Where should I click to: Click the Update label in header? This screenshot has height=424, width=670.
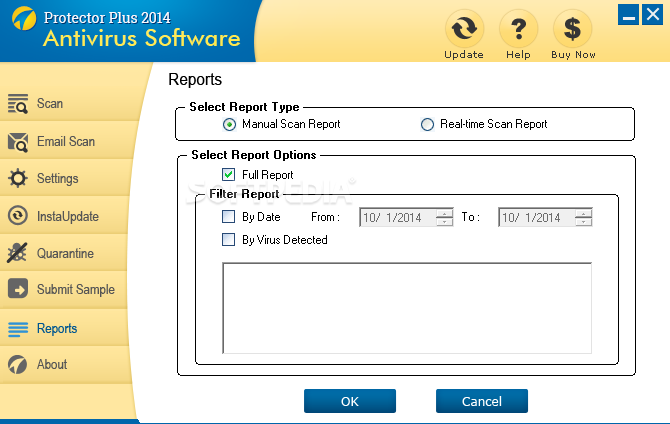click(x=464, y=55)
